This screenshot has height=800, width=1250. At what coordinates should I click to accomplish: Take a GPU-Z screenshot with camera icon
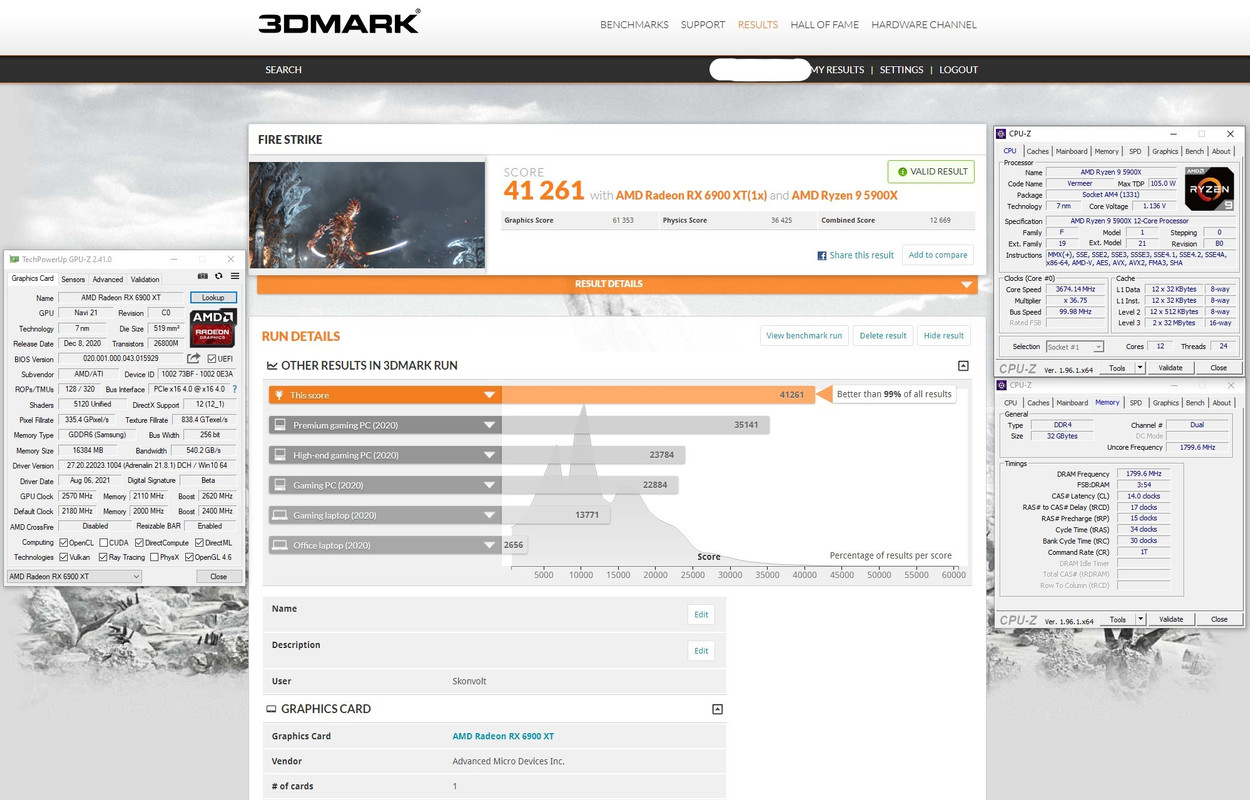click(x=203, y=276)
